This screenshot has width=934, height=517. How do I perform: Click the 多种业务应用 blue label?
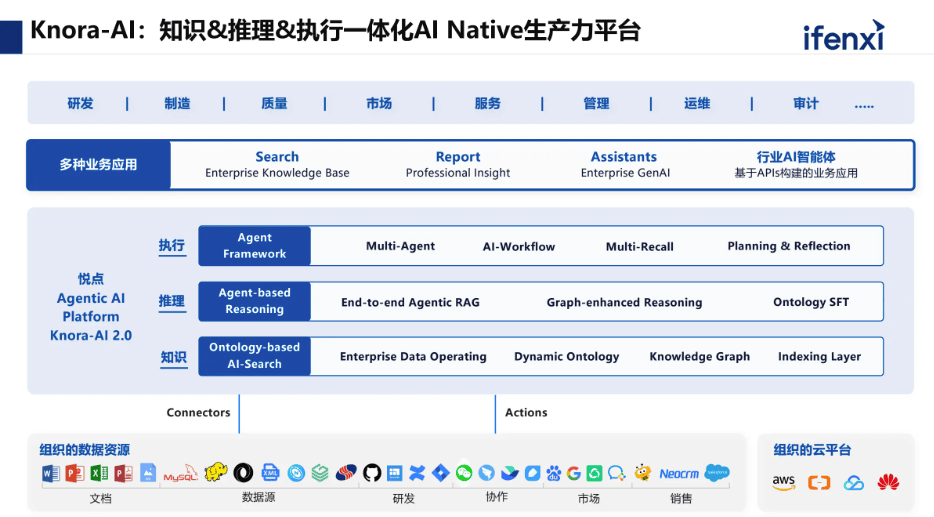pyautogui.click(x=98, y=165)
